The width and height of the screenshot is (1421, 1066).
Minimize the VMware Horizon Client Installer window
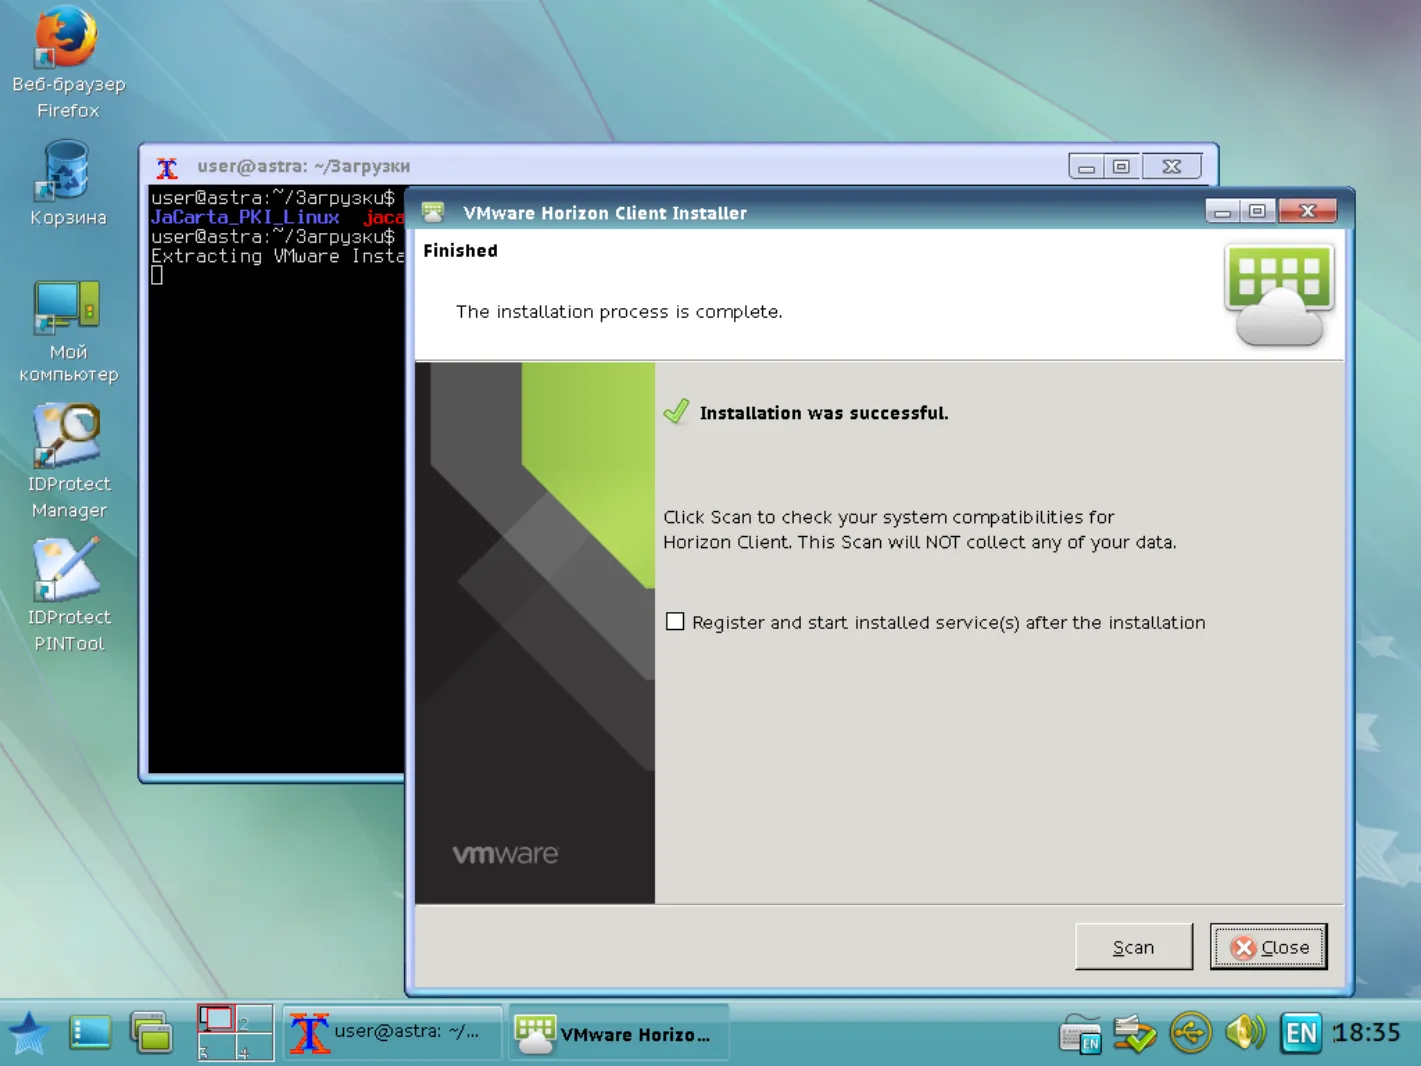[1223, 211]
